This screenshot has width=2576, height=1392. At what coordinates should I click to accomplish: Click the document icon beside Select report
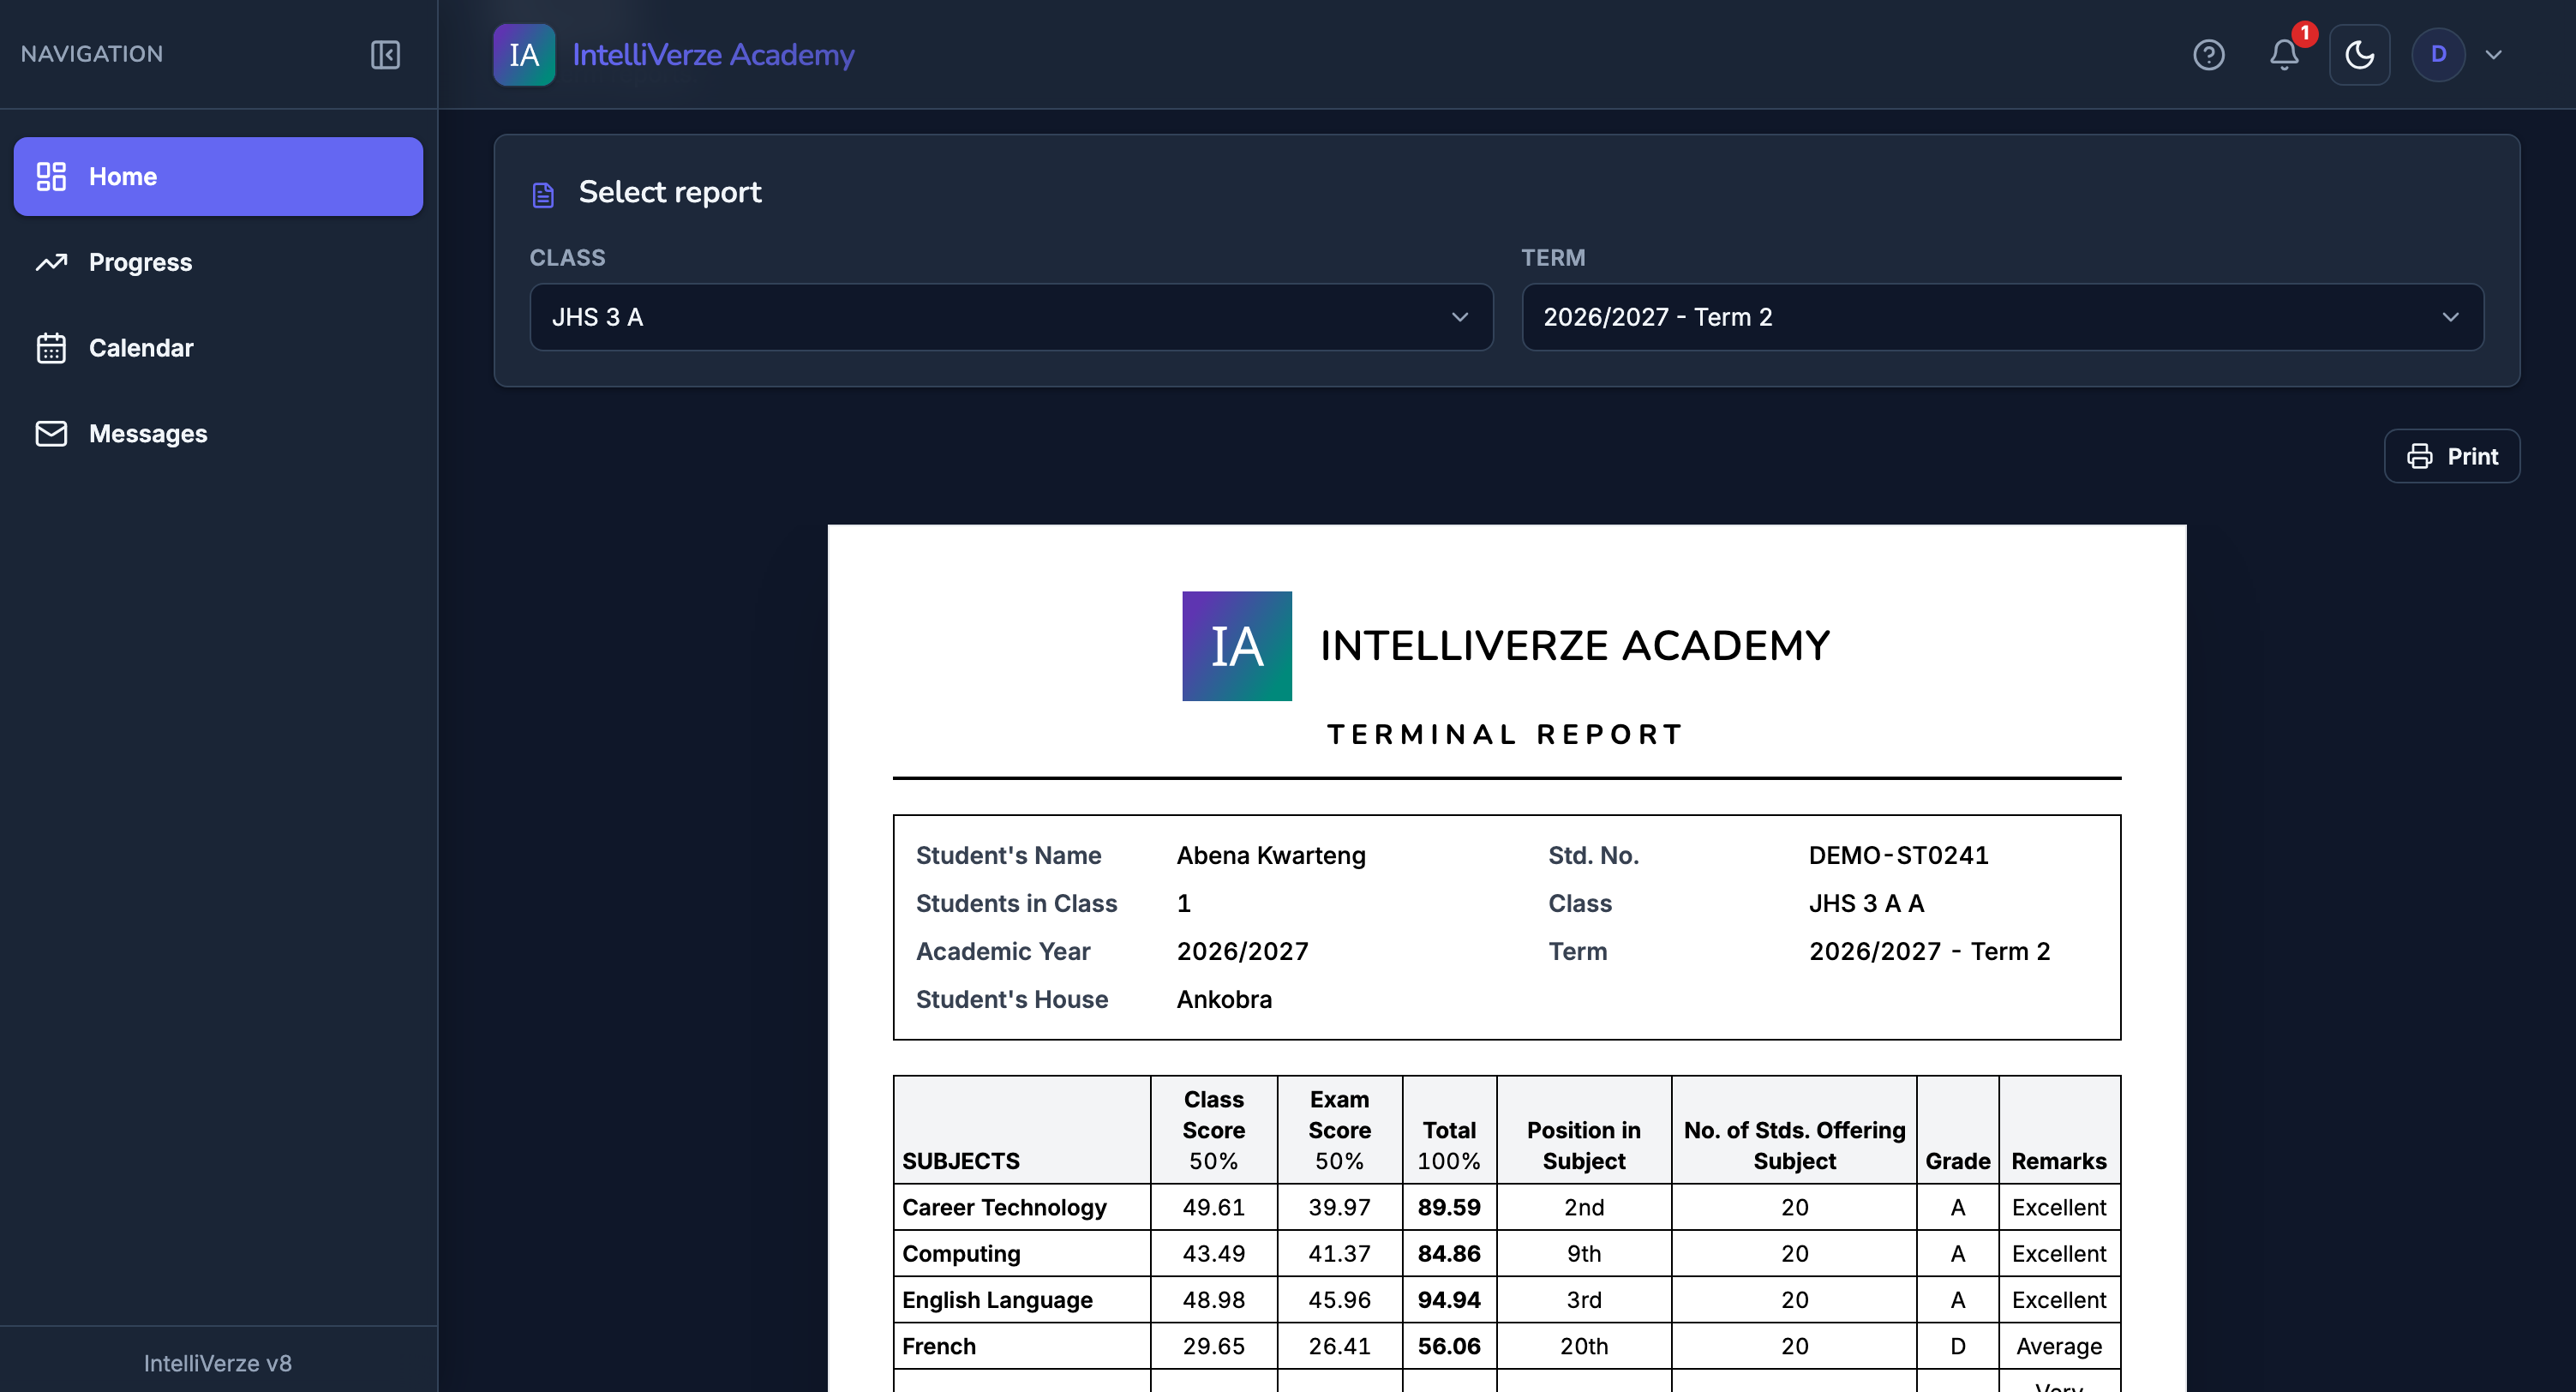(x=543, y=194)
